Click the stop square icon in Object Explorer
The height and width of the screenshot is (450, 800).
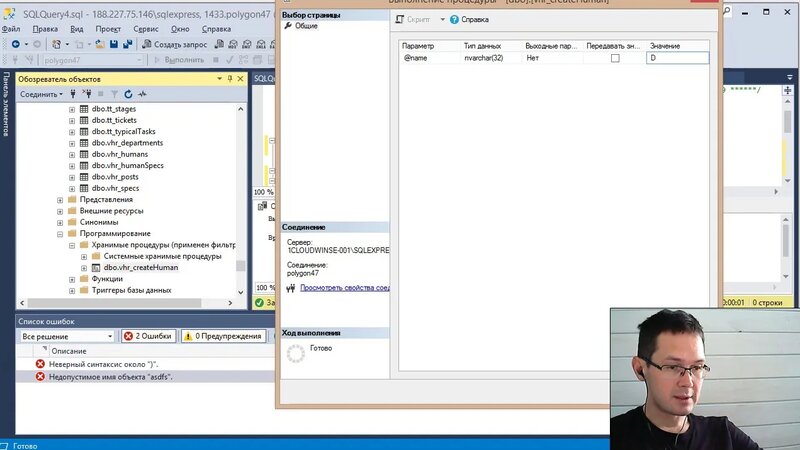pos(101,94)
